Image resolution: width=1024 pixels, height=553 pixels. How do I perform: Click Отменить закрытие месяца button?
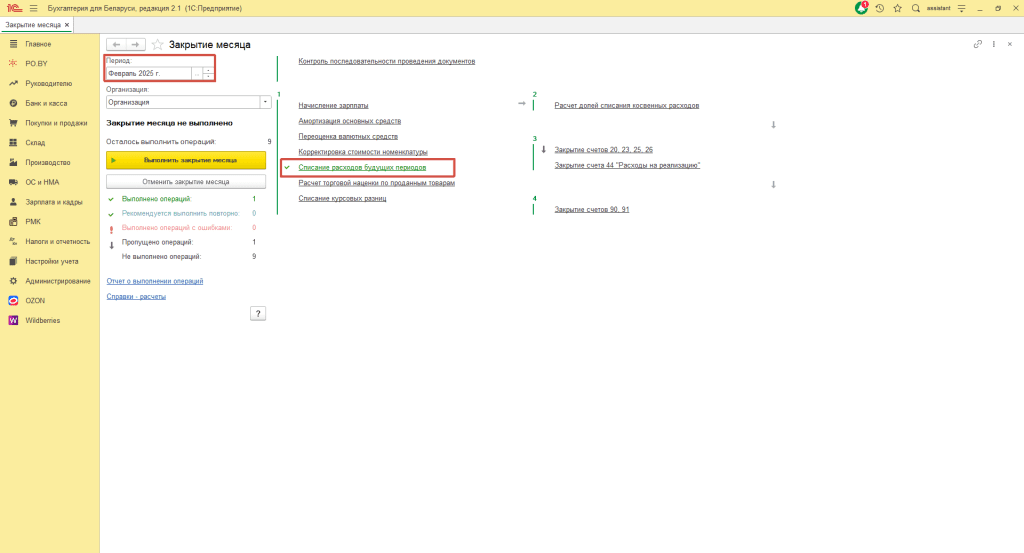pos(186,182)
